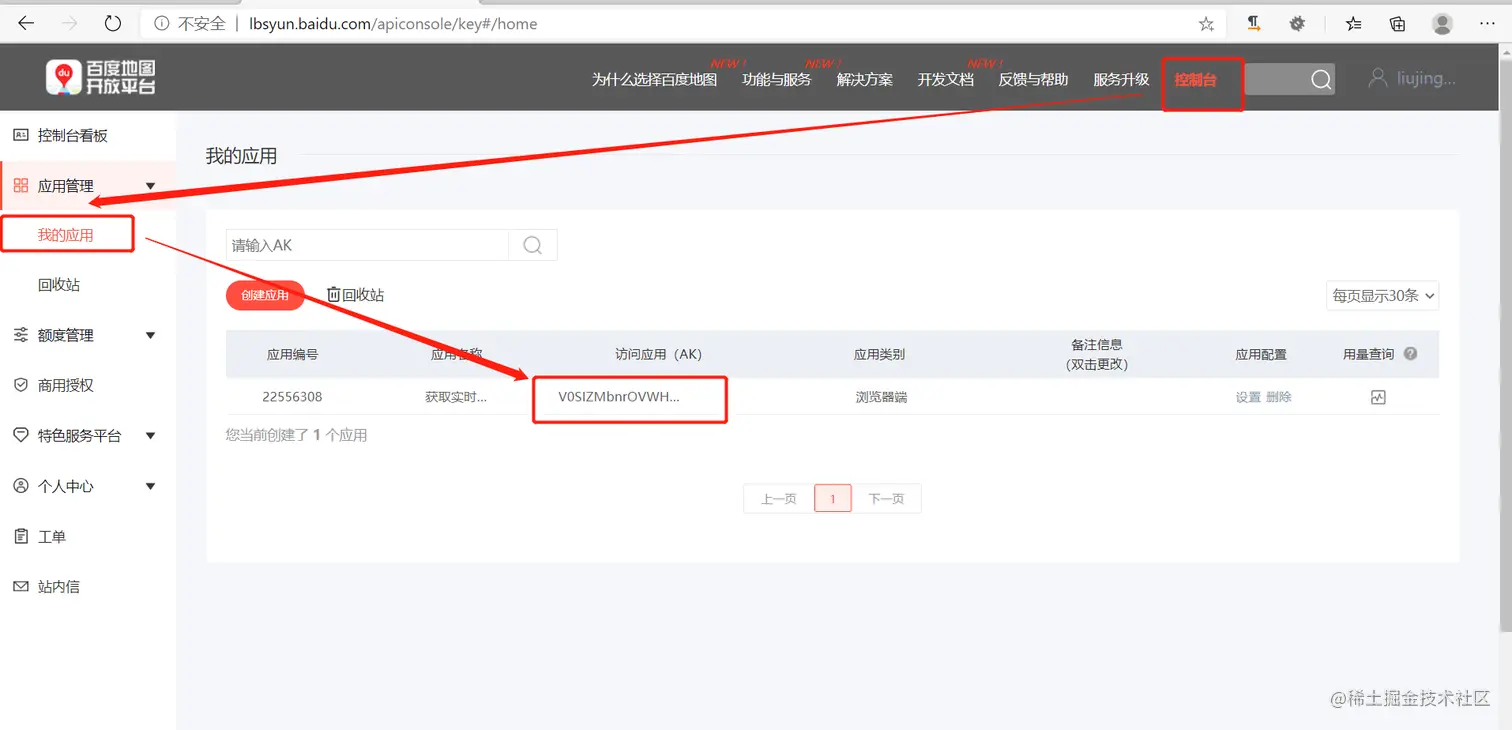
Task: Click the Baidu Map Open Platform logo
Action: 100,77
